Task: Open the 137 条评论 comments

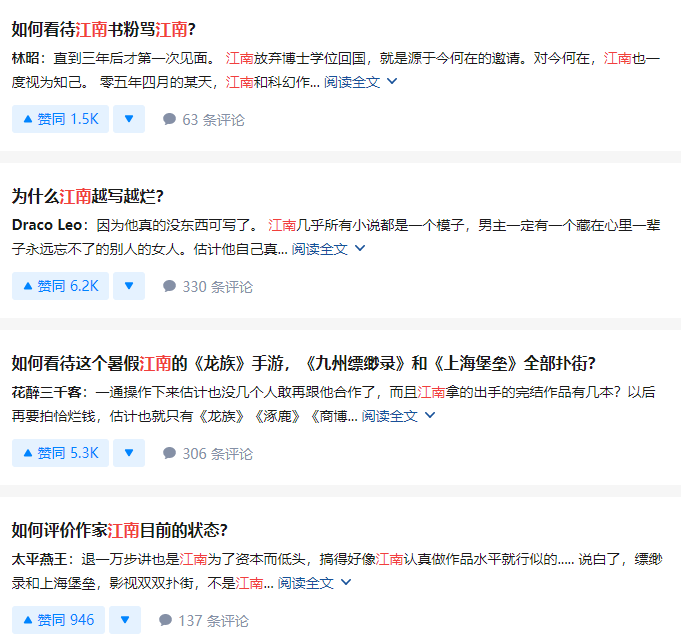Action: 204,620
